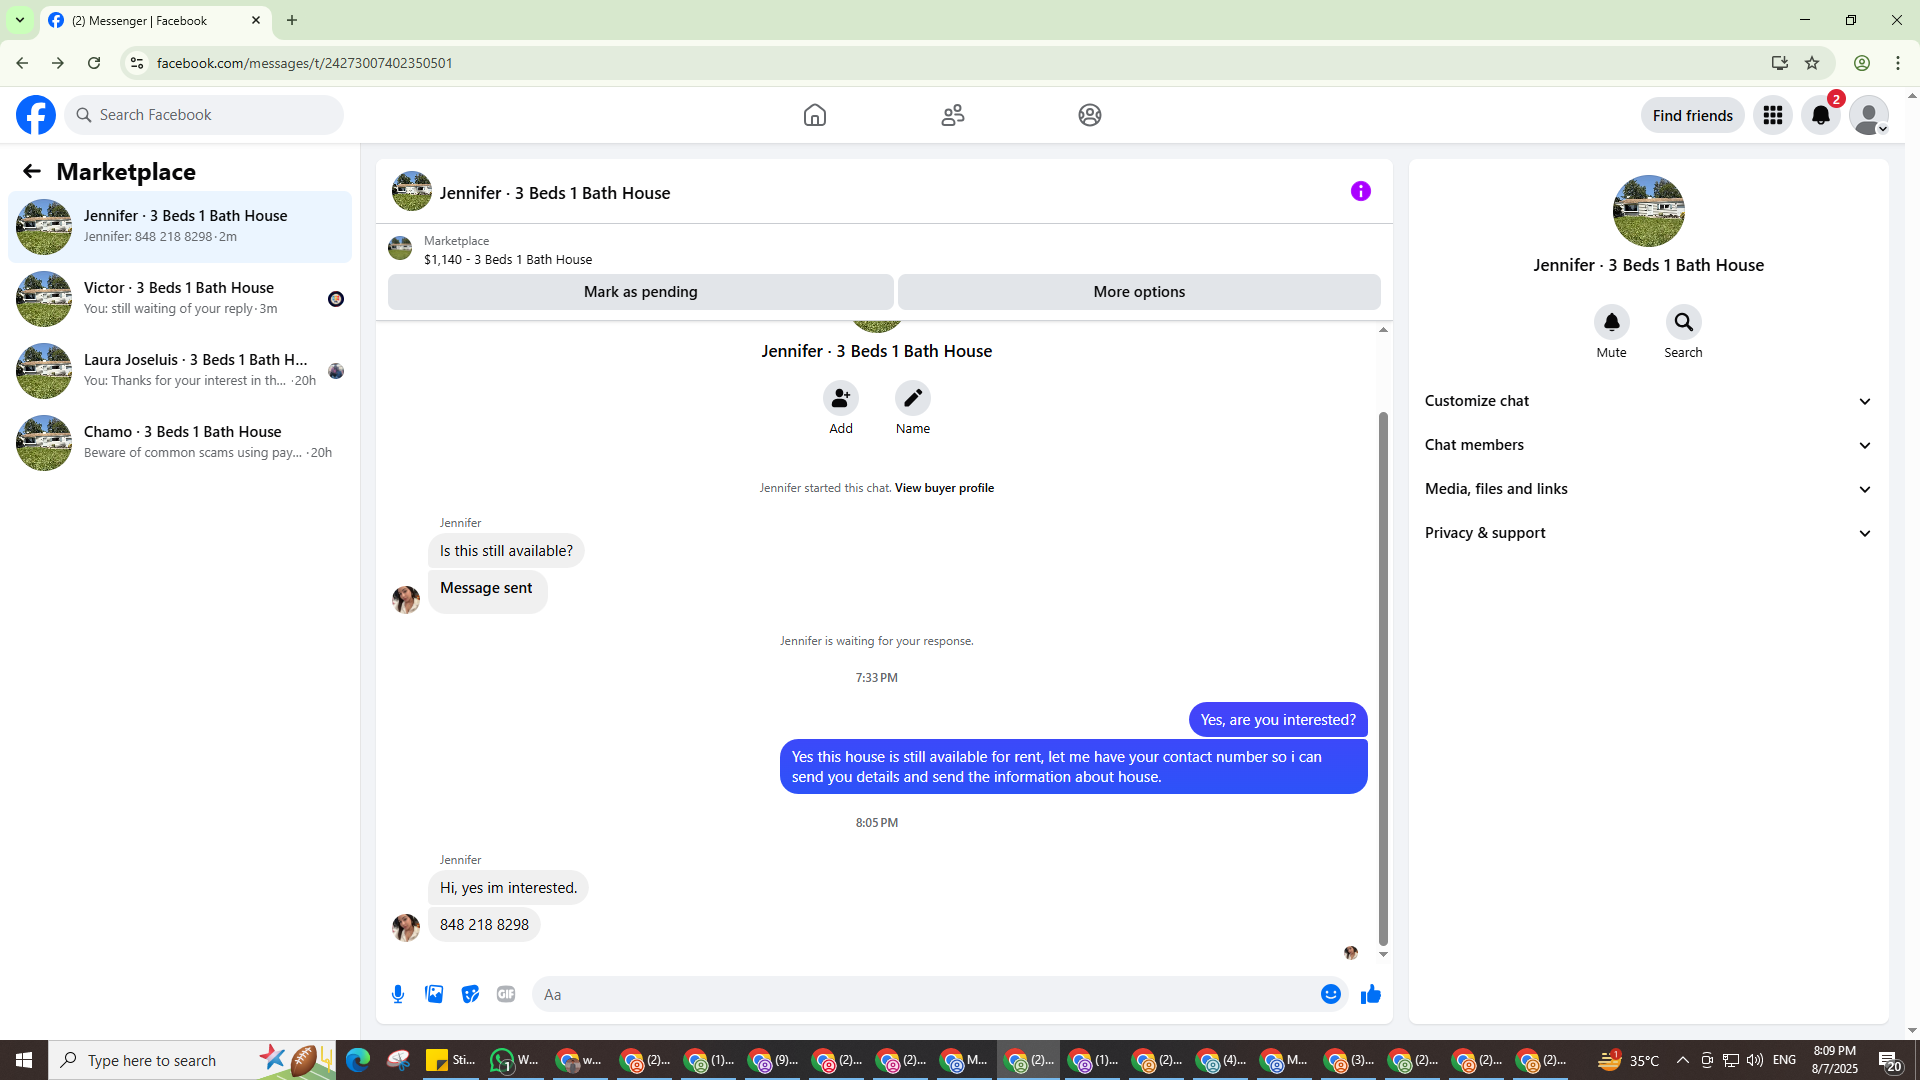1920x1080 pixels.
Task: Click the Facebook logo icon
Action: click(36, 115)
